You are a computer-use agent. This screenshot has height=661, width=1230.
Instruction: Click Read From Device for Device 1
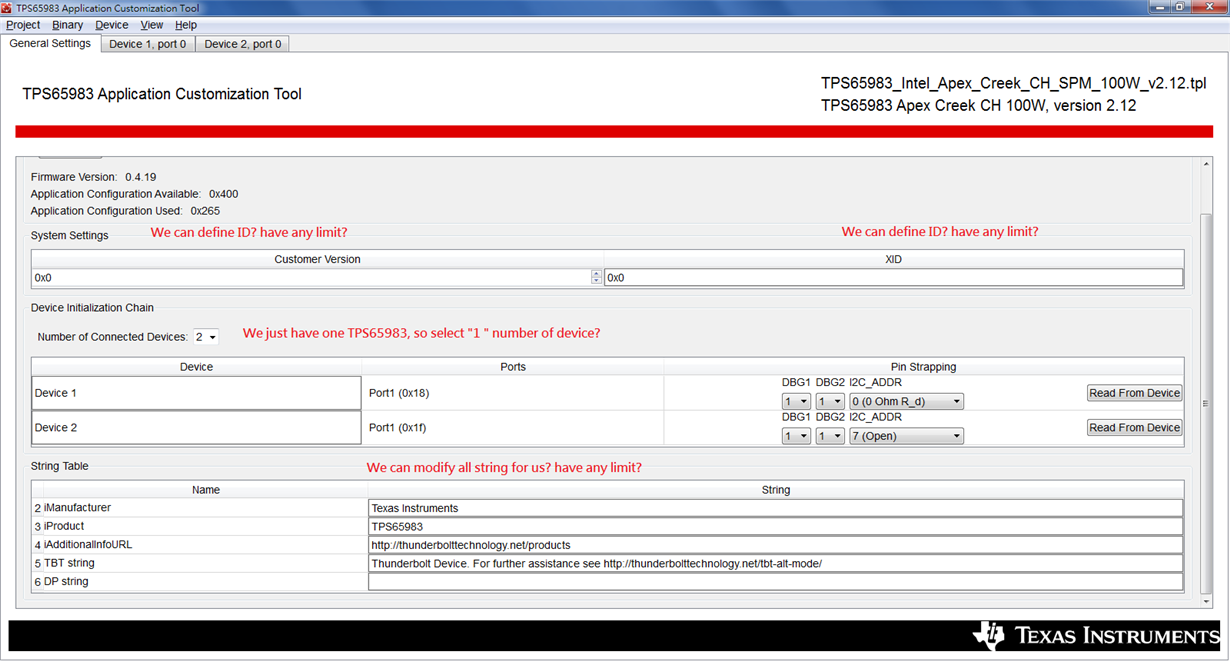tap(1135, 393)
